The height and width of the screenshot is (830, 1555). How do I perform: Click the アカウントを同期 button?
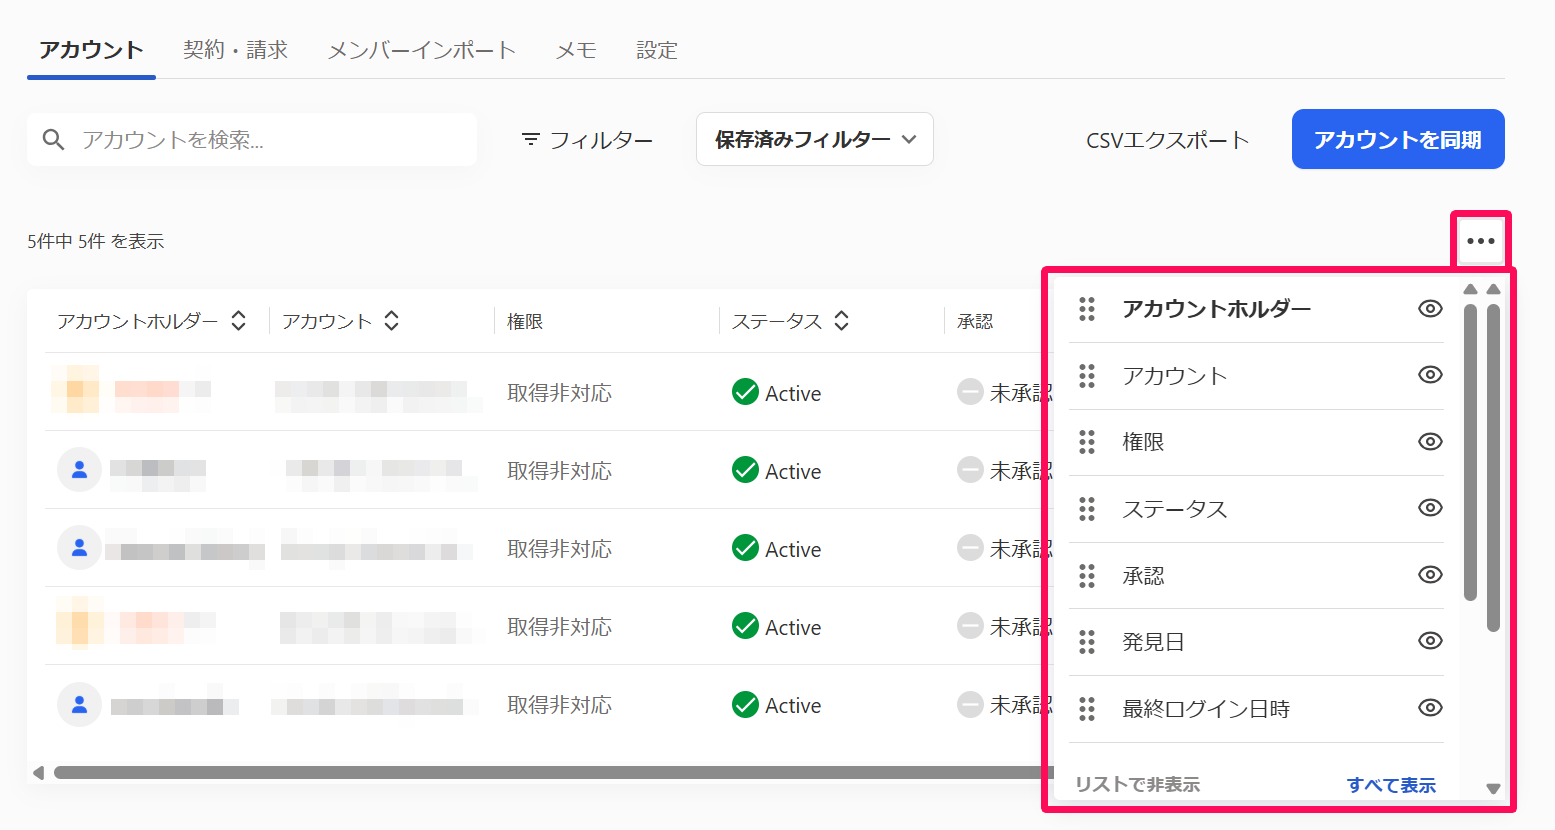click(1398, 139)
